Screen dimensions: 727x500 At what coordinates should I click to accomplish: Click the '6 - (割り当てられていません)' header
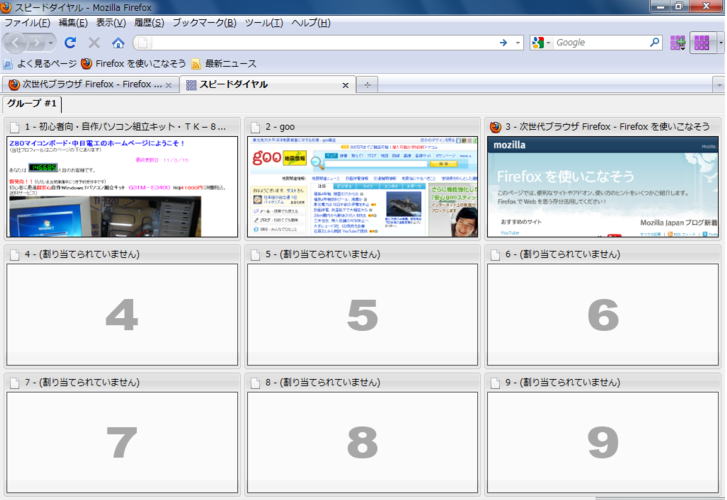pos(563,254)
